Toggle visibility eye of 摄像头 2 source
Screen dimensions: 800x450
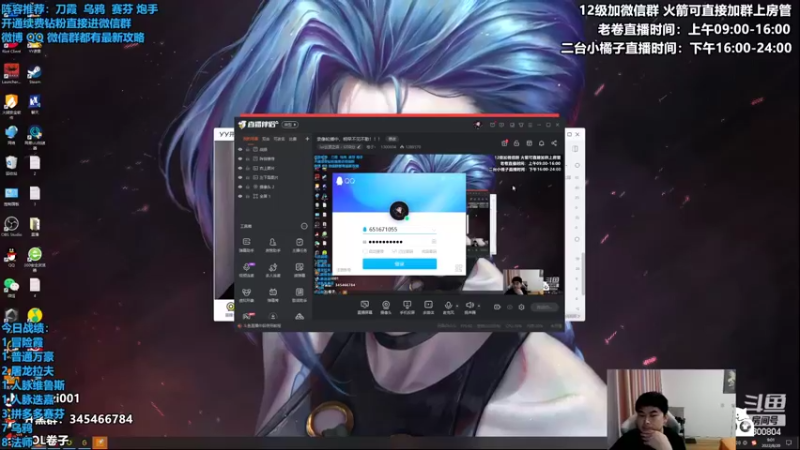(x=240, y=187)
